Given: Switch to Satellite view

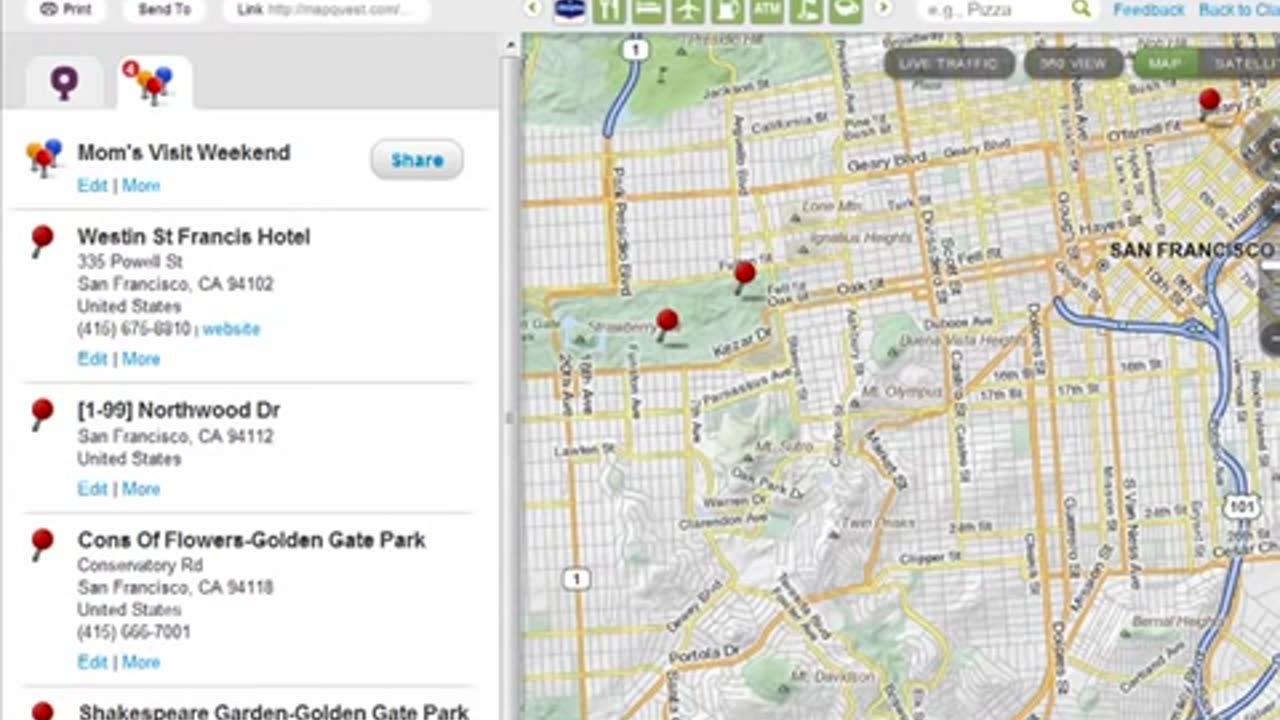Looking at the screenshot, I should coord(1241,63).
